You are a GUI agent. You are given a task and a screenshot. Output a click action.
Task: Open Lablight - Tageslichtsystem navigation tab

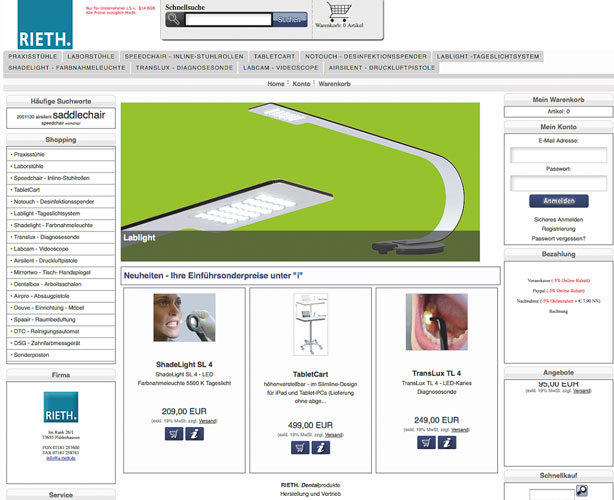pos(488,56)
